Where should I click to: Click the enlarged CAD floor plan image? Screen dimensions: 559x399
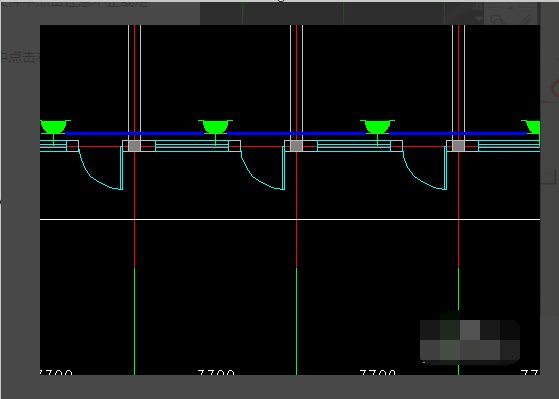[290, 200]
